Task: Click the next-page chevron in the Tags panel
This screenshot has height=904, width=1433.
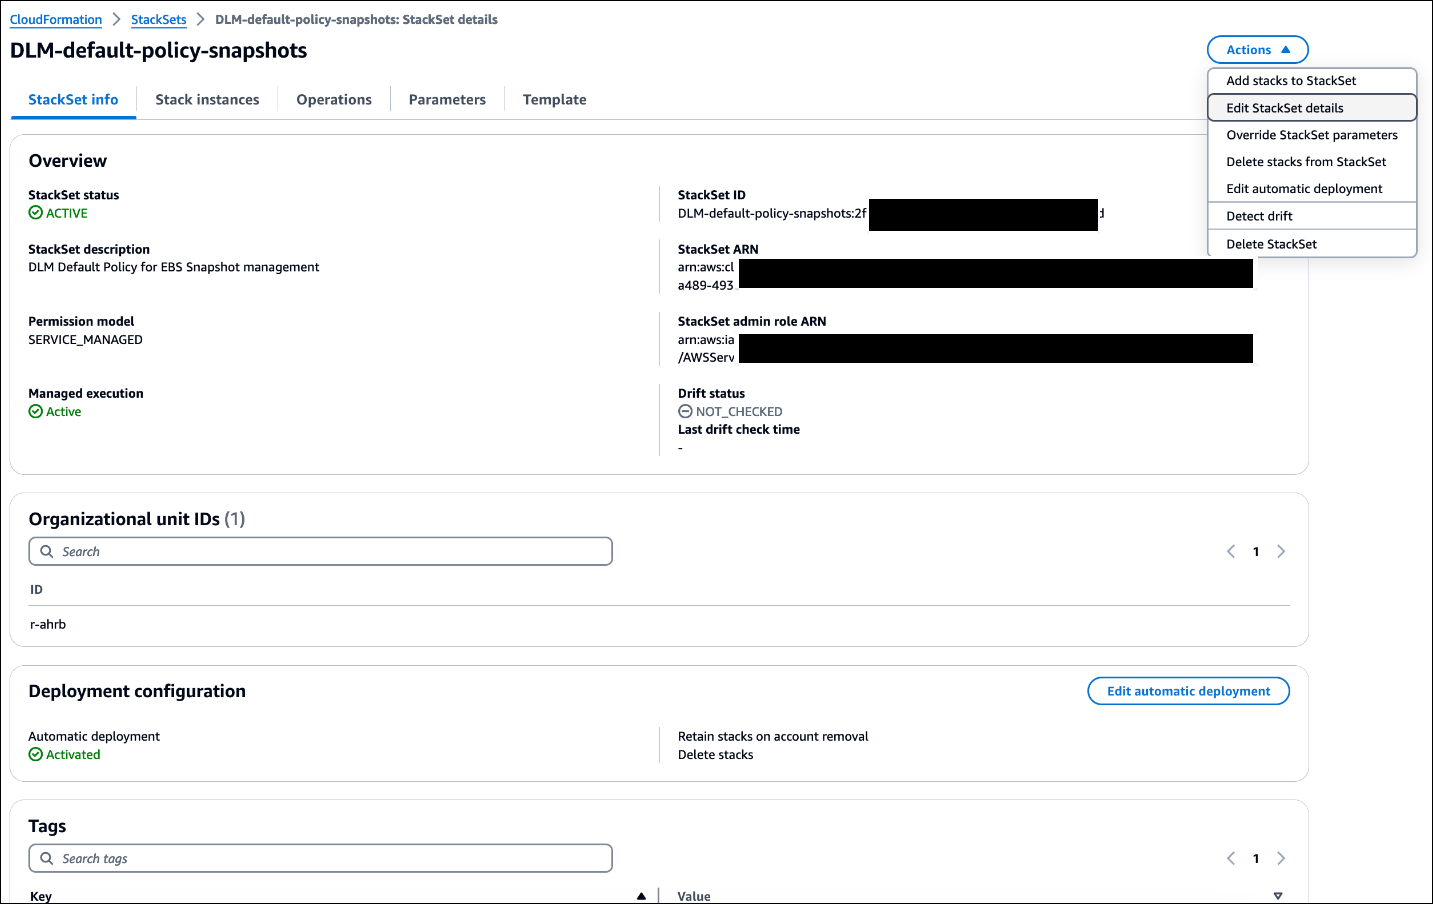Action: (x=1281, y=858)
